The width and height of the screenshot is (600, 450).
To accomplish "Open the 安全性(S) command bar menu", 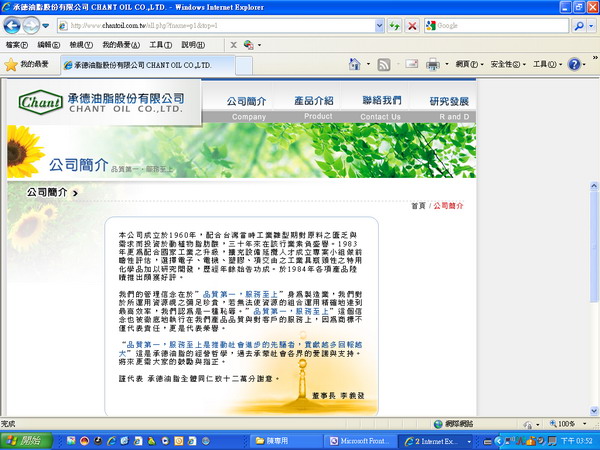I will point(508,64).
